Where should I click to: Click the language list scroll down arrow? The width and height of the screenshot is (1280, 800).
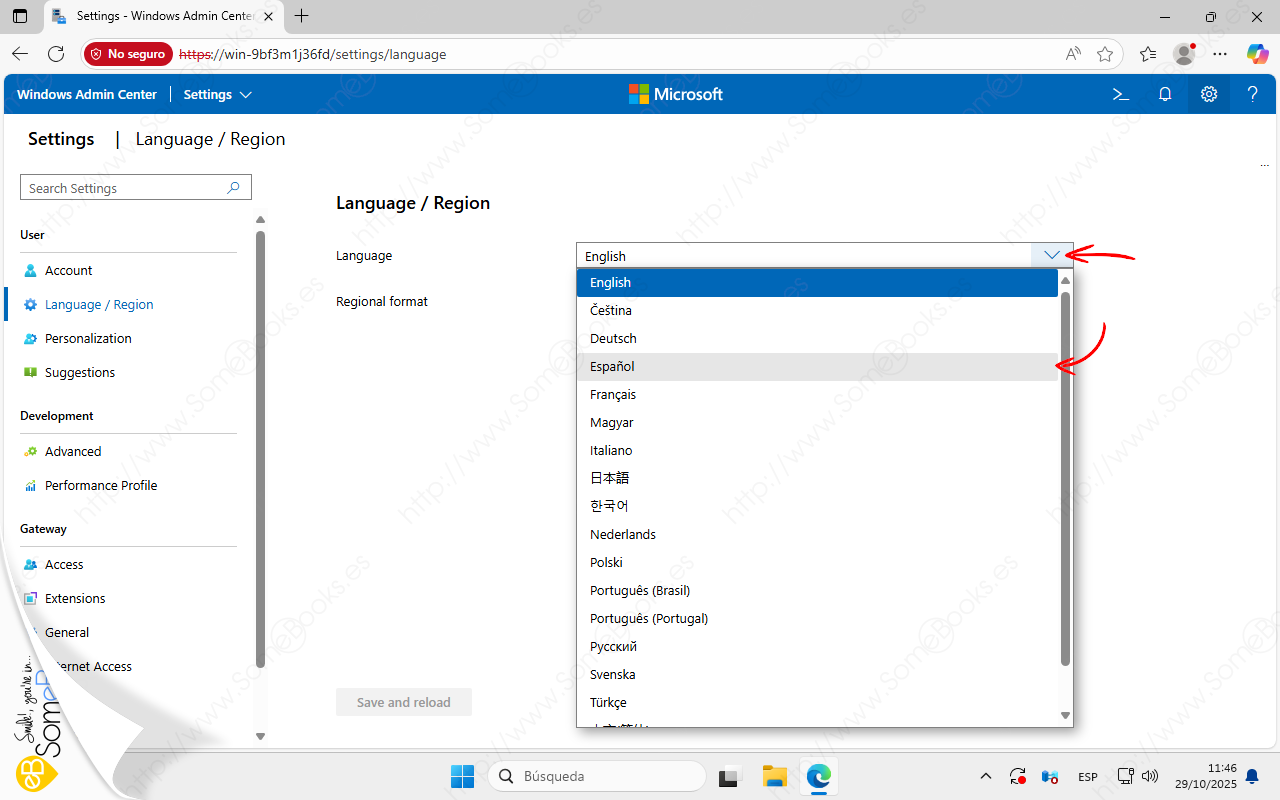[1065, 715]
